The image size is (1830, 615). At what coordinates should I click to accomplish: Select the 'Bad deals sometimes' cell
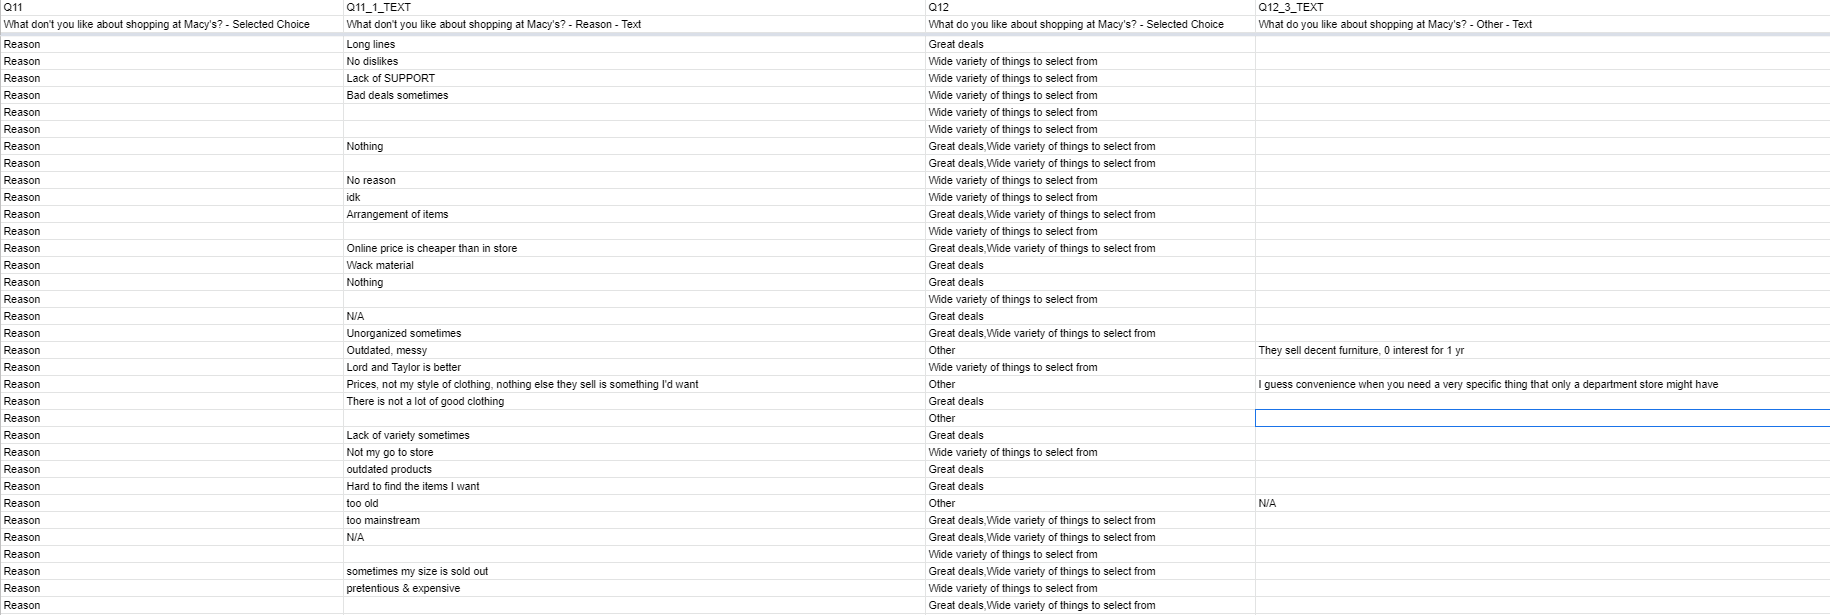tap(634, 95)
